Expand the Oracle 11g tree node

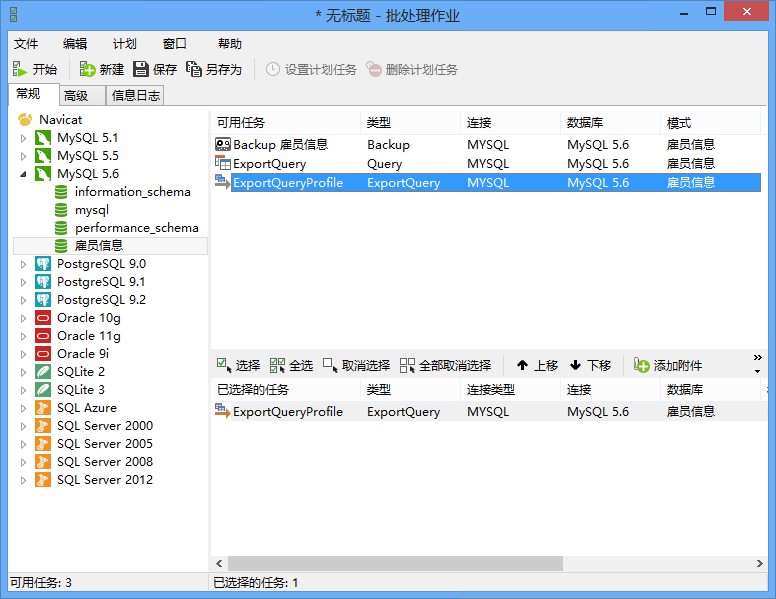[x=23, y=336]
